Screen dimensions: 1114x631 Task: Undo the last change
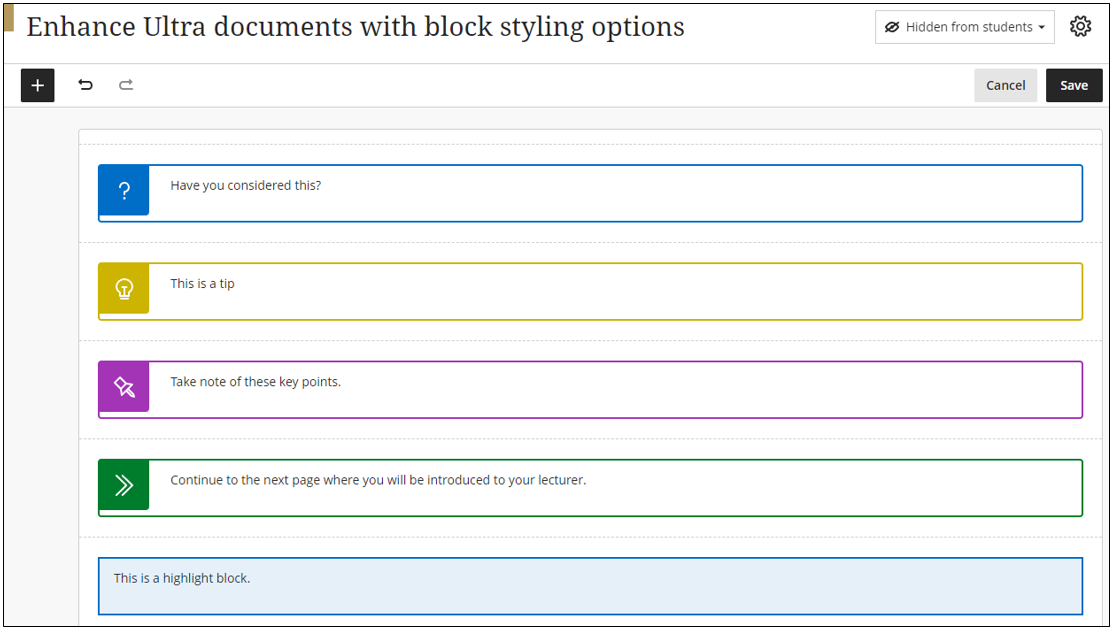[x=86, y=85]
